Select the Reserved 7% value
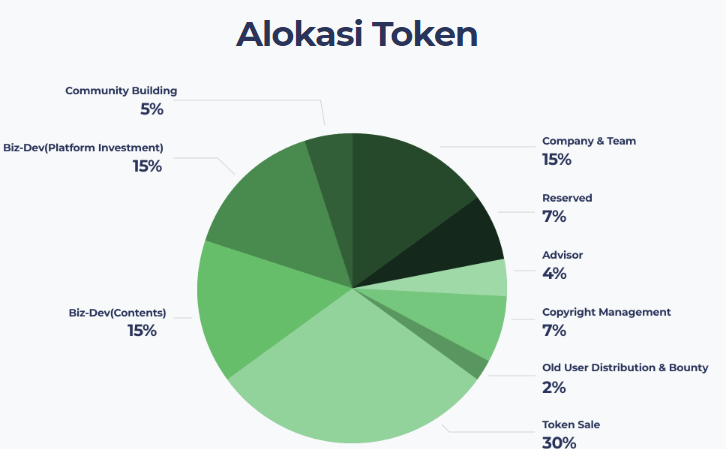The height and width of the screenshot is (449, 726). tap(554, 217)
